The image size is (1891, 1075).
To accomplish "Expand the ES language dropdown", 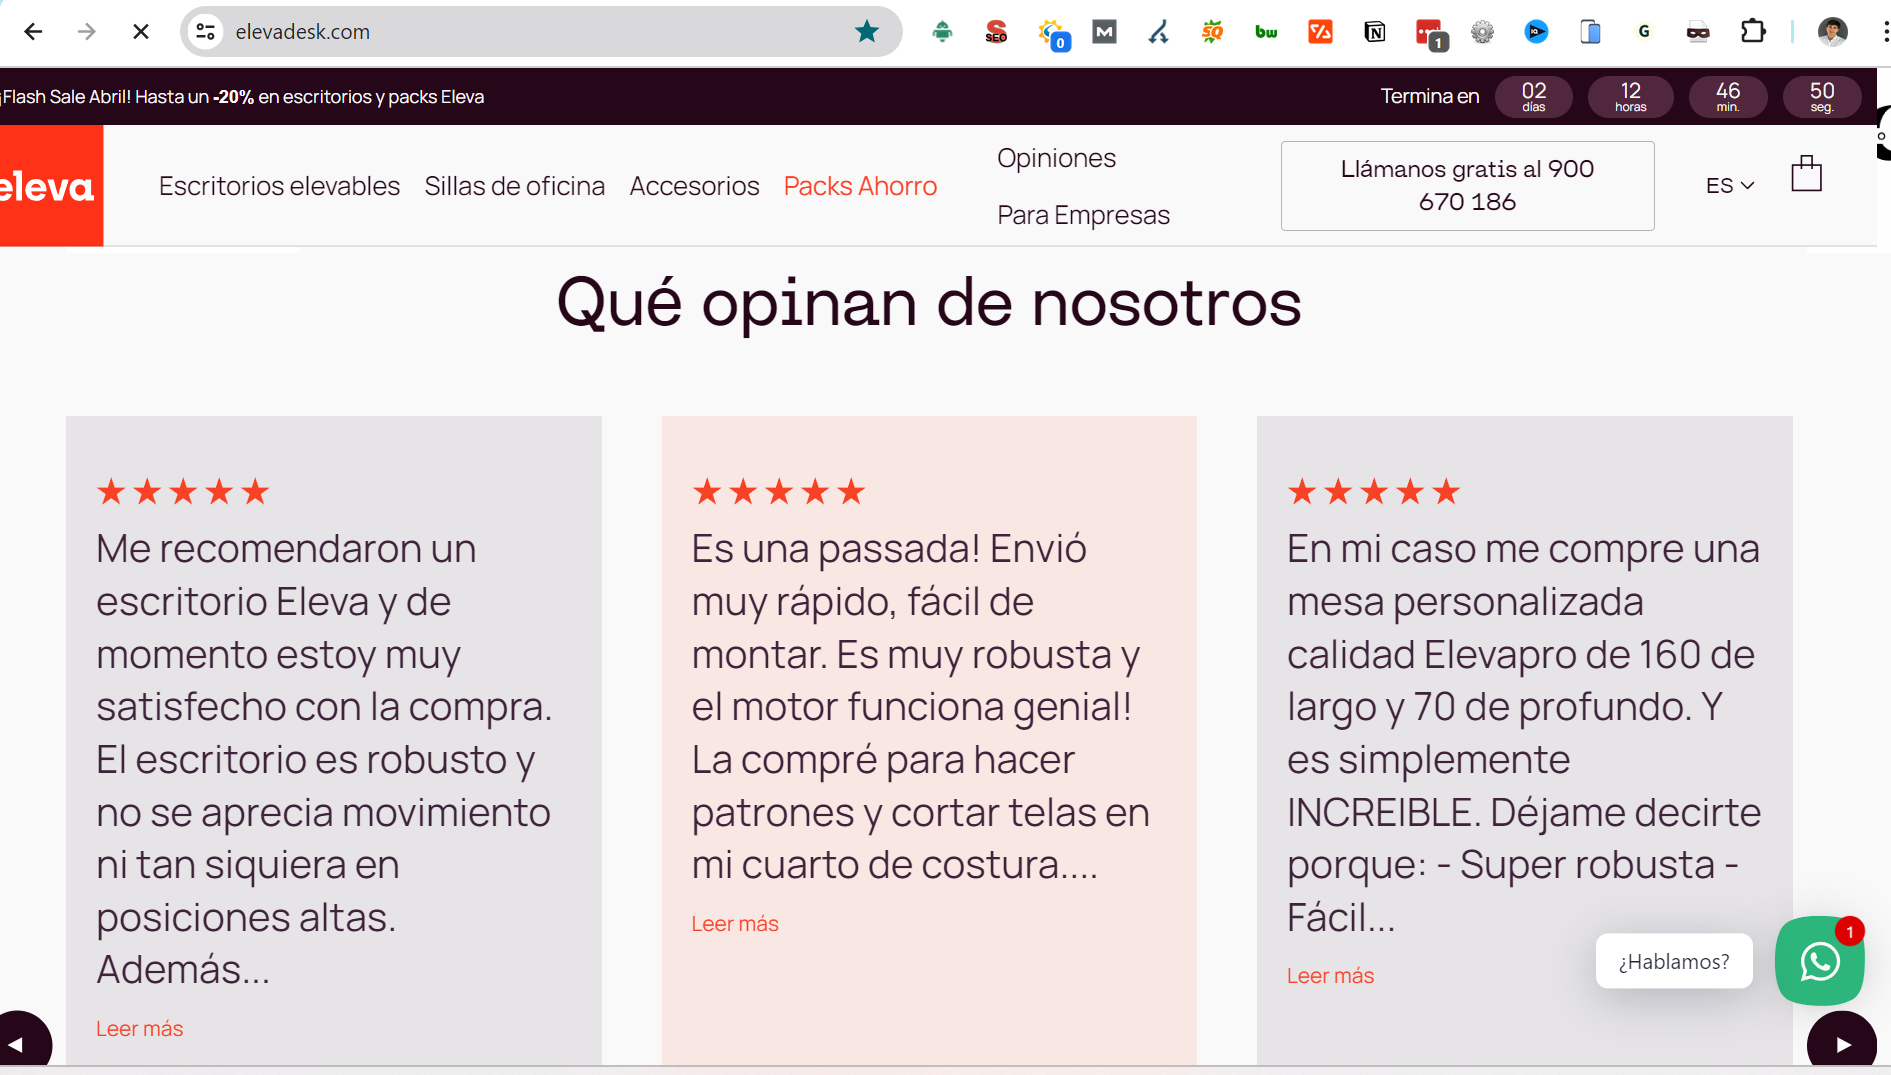I will [1729, 186].
